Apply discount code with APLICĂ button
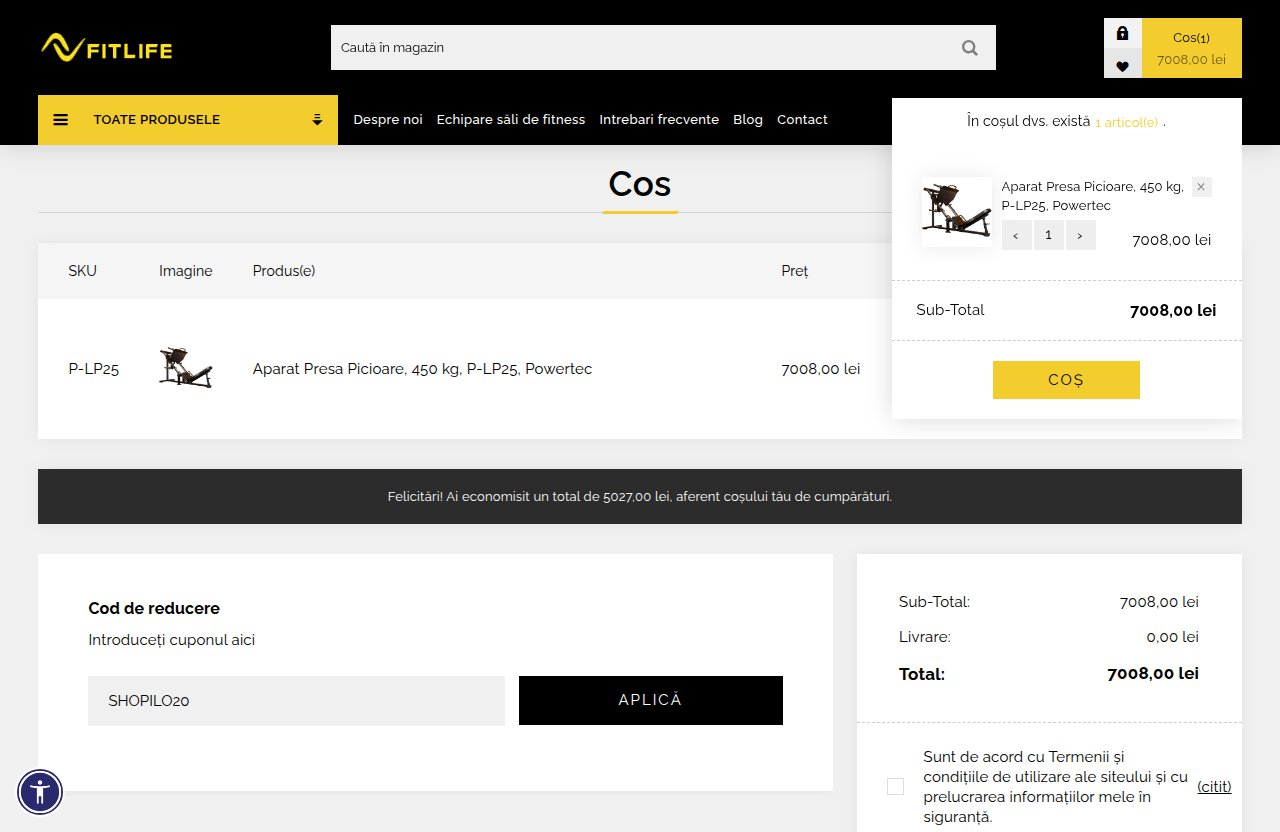 651,700
